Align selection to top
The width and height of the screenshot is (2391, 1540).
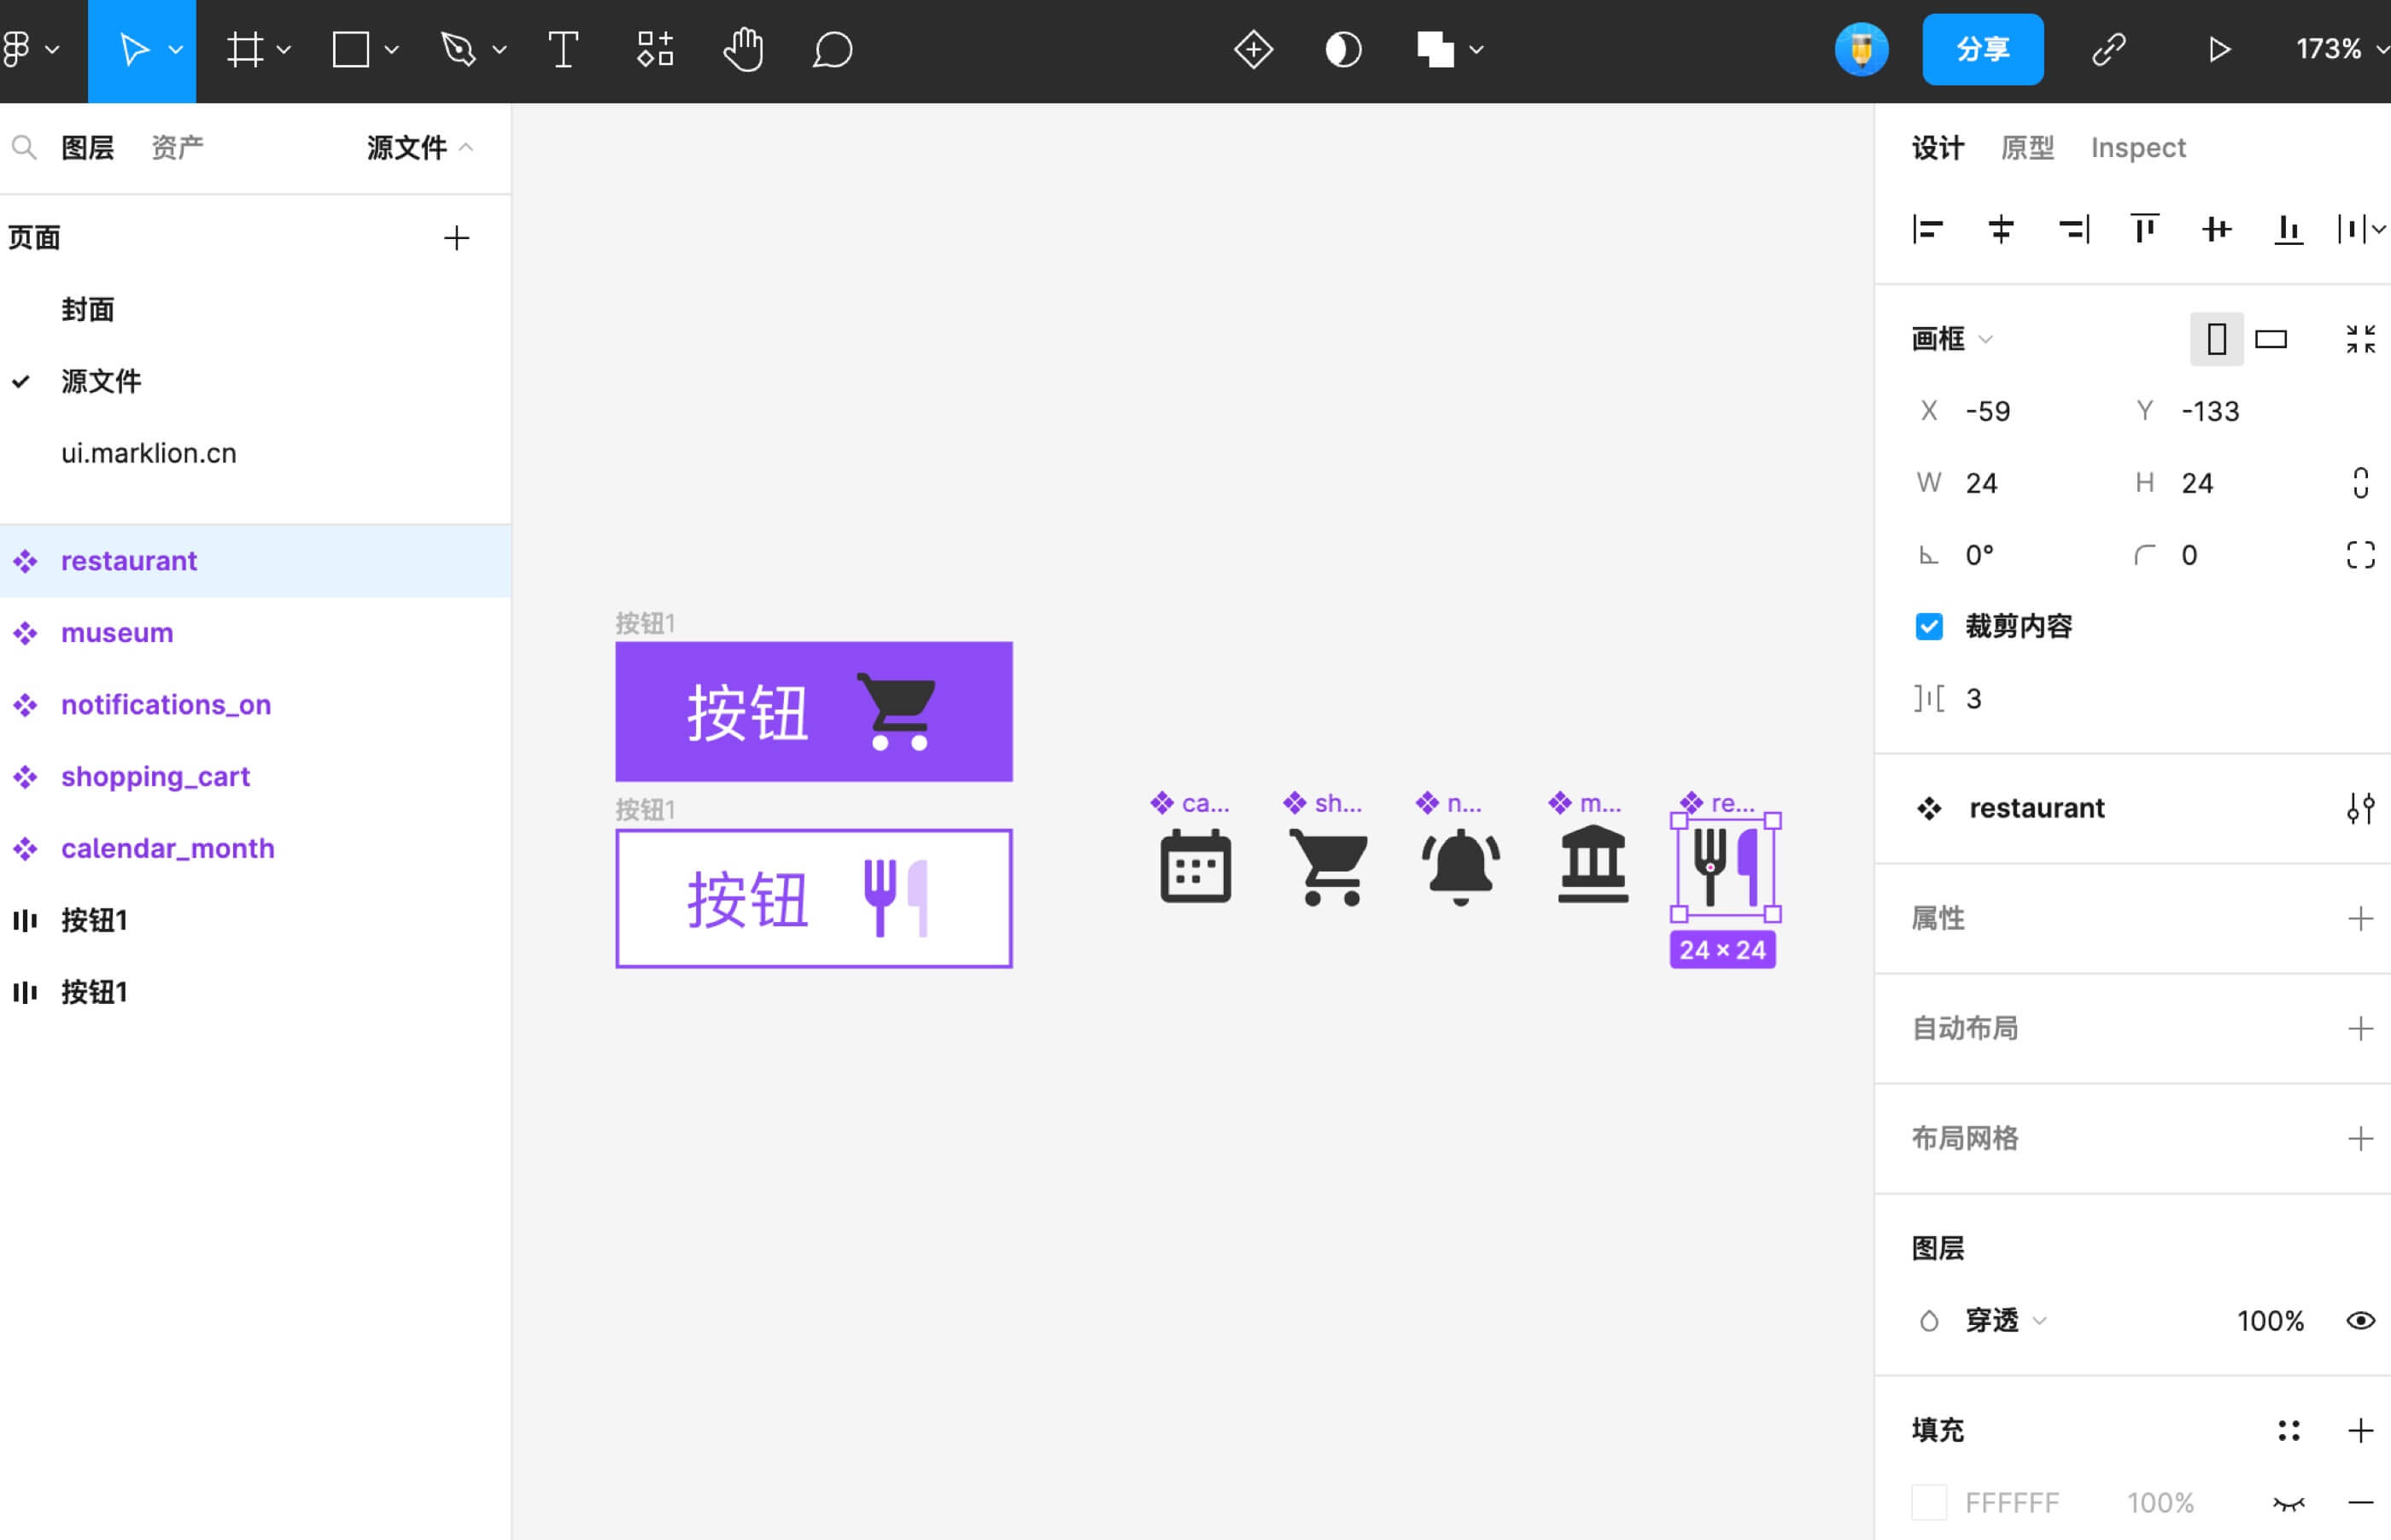click(x=2144, y=229)
